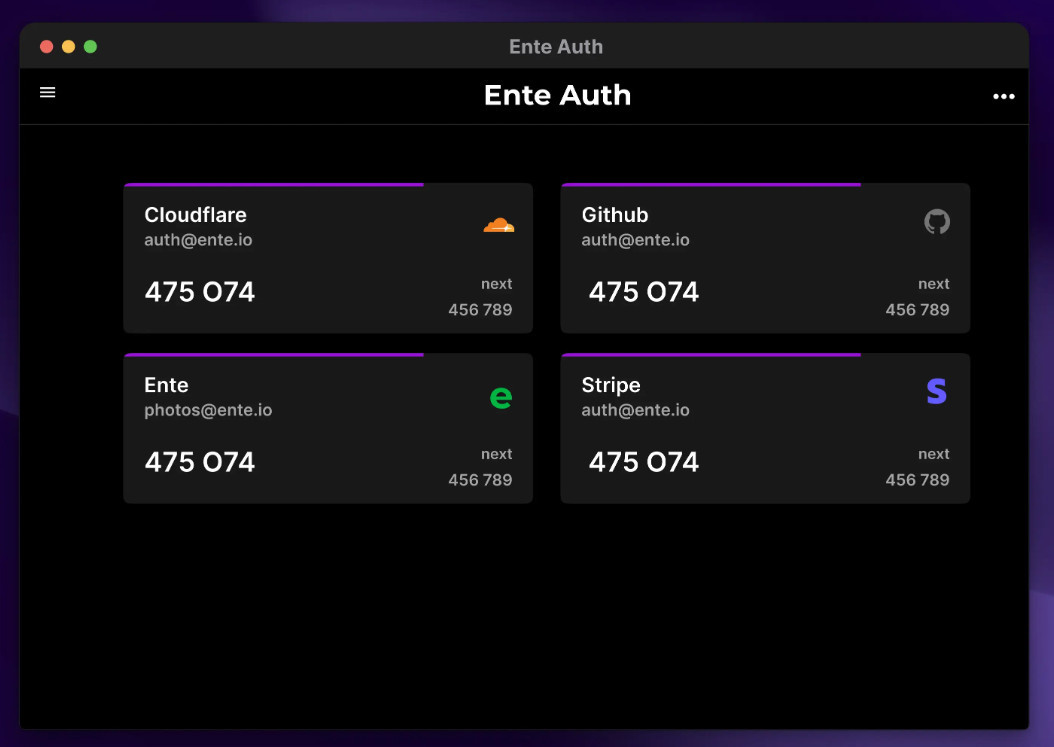Image resolution: width=1054 pixels, height=747 pixels.
Task: Click the Github octocat icon
Action: [x=936, y=222]
